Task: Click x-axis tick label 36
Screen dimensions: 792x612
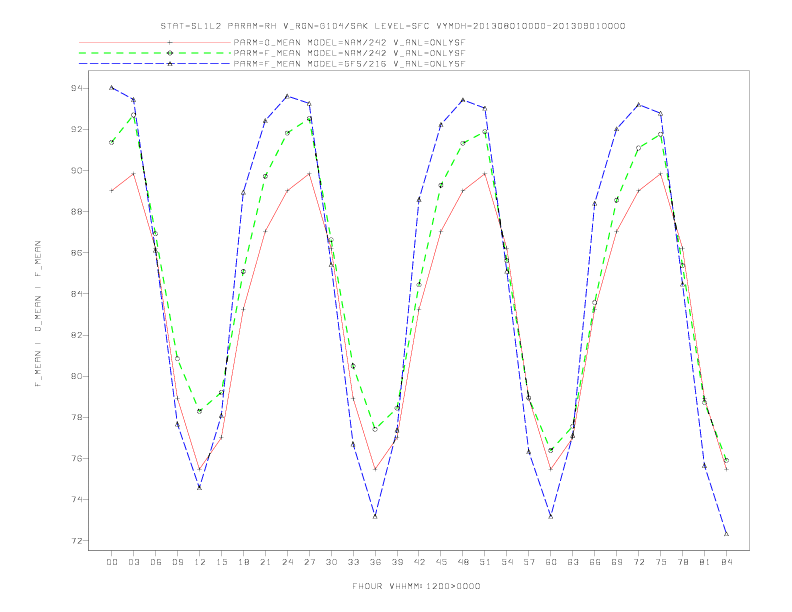Action: (x=375, y=562)
